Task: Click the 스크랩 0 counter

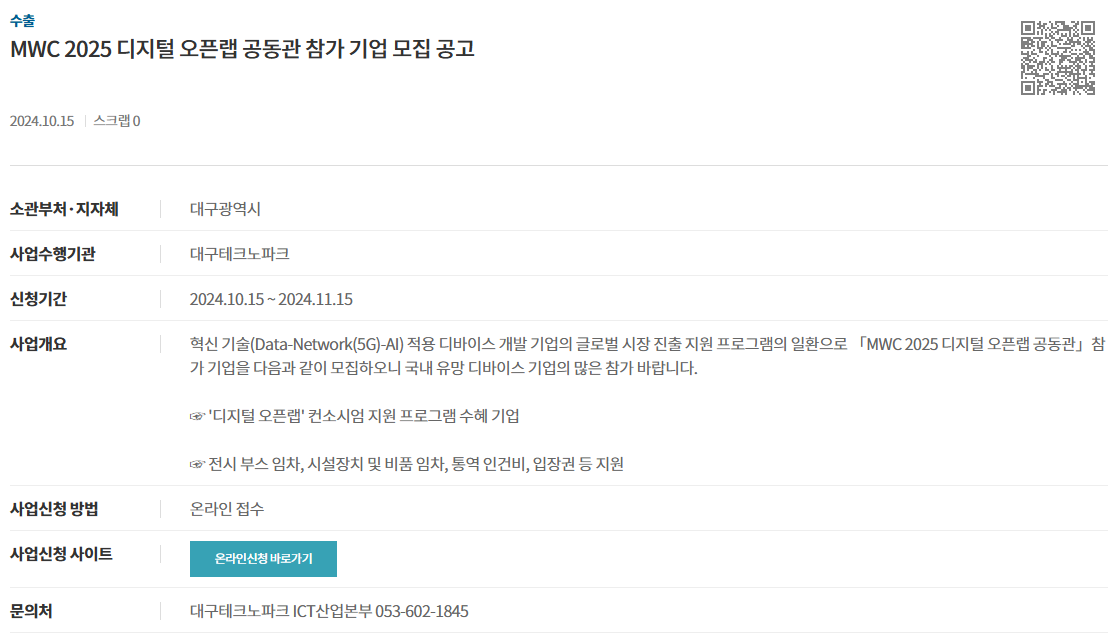Action: tap(116, 121)
